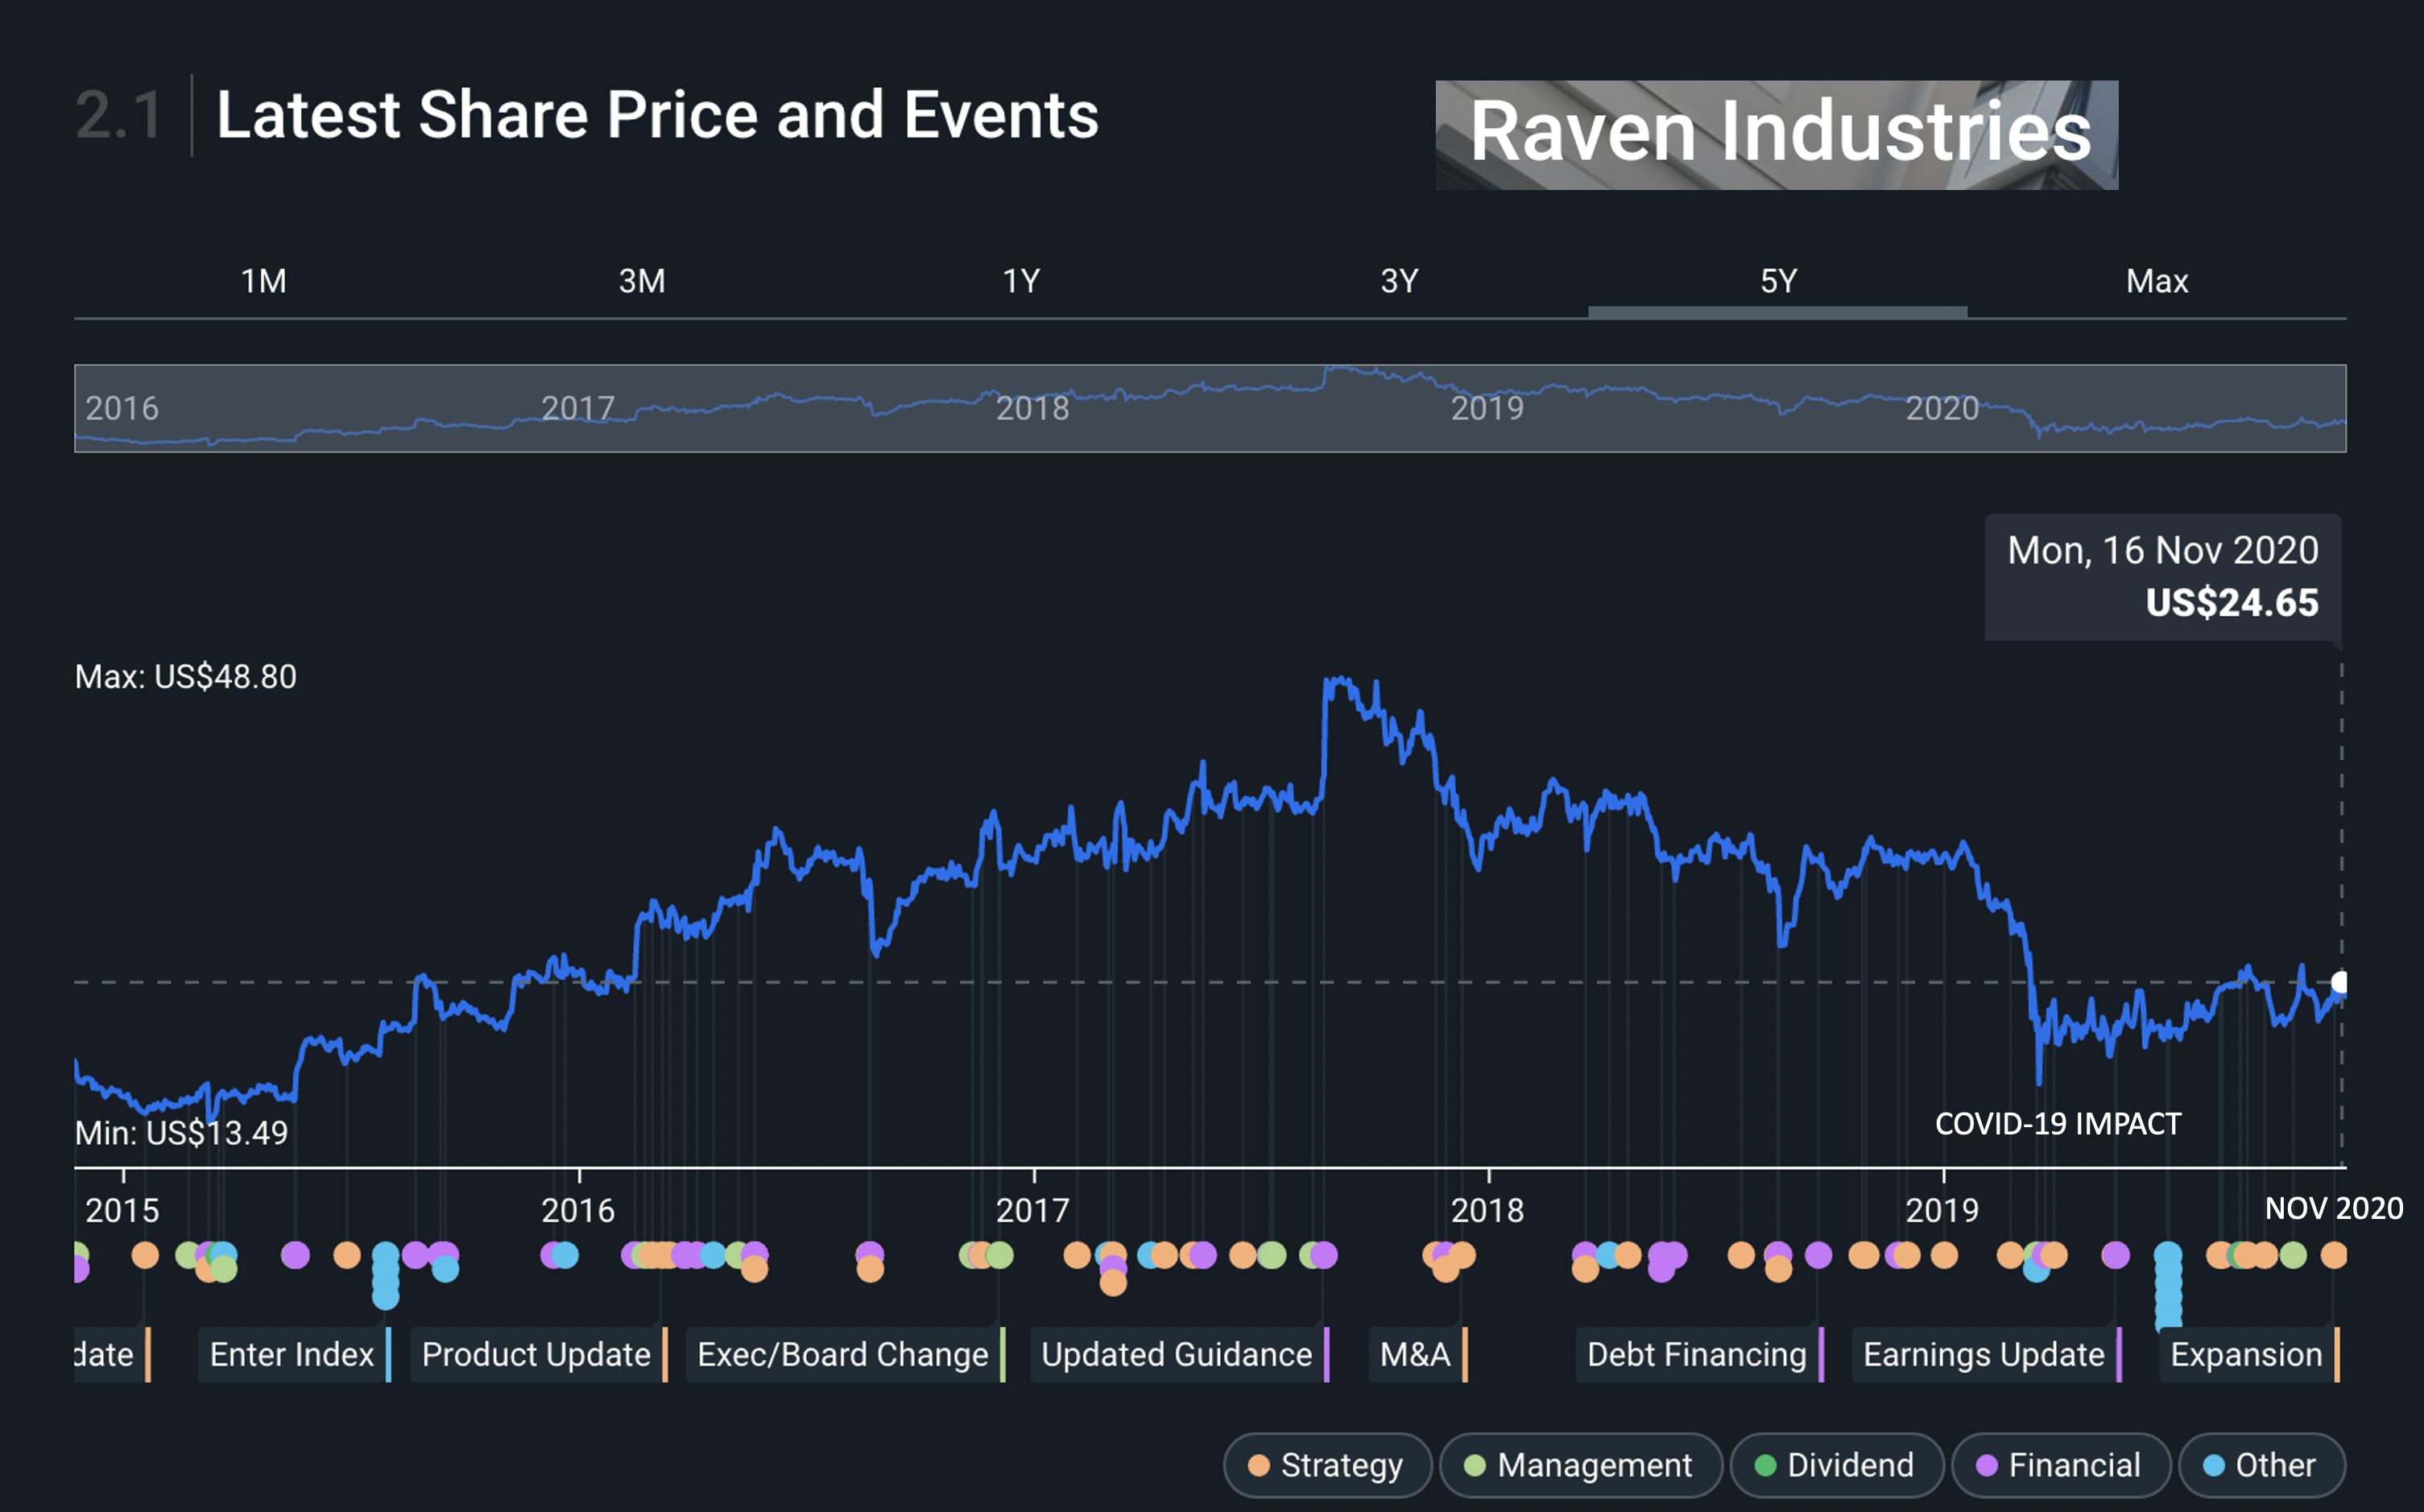The image size is (2424, 1512).
Task: Select the 1Y range tab
Action: [x=1020, y=281]
